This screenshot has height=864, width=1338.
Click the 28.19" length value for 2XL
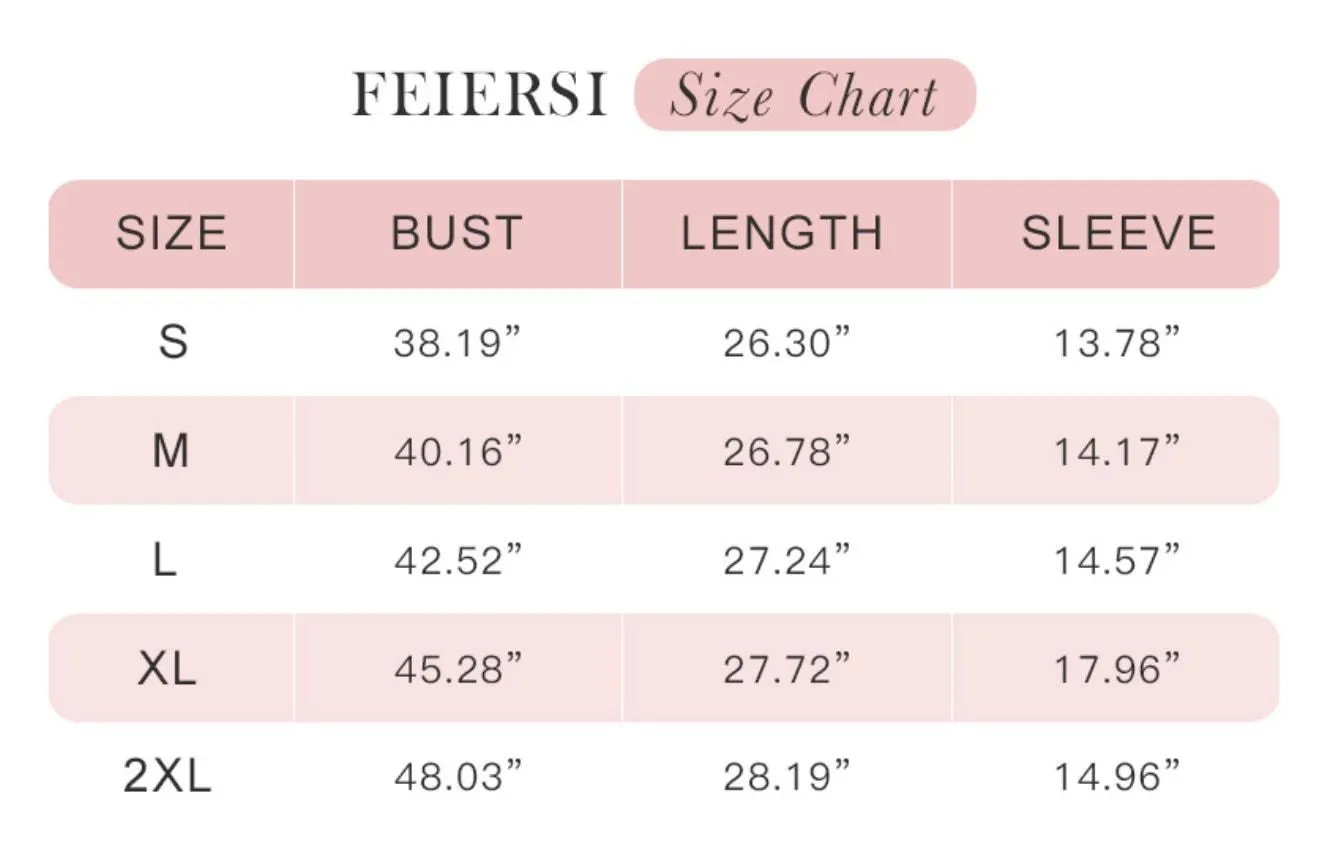click(788, 777)
